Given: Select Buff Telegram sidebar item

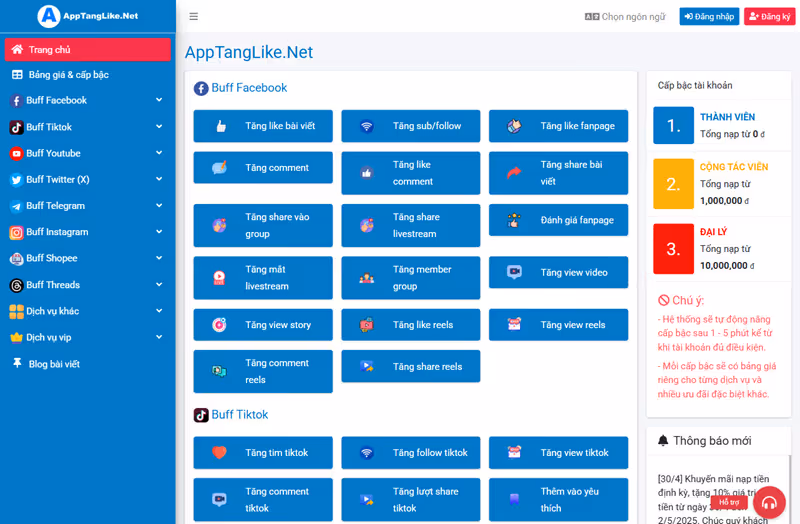Looking at the screenshot, I should tap(88, 206).
